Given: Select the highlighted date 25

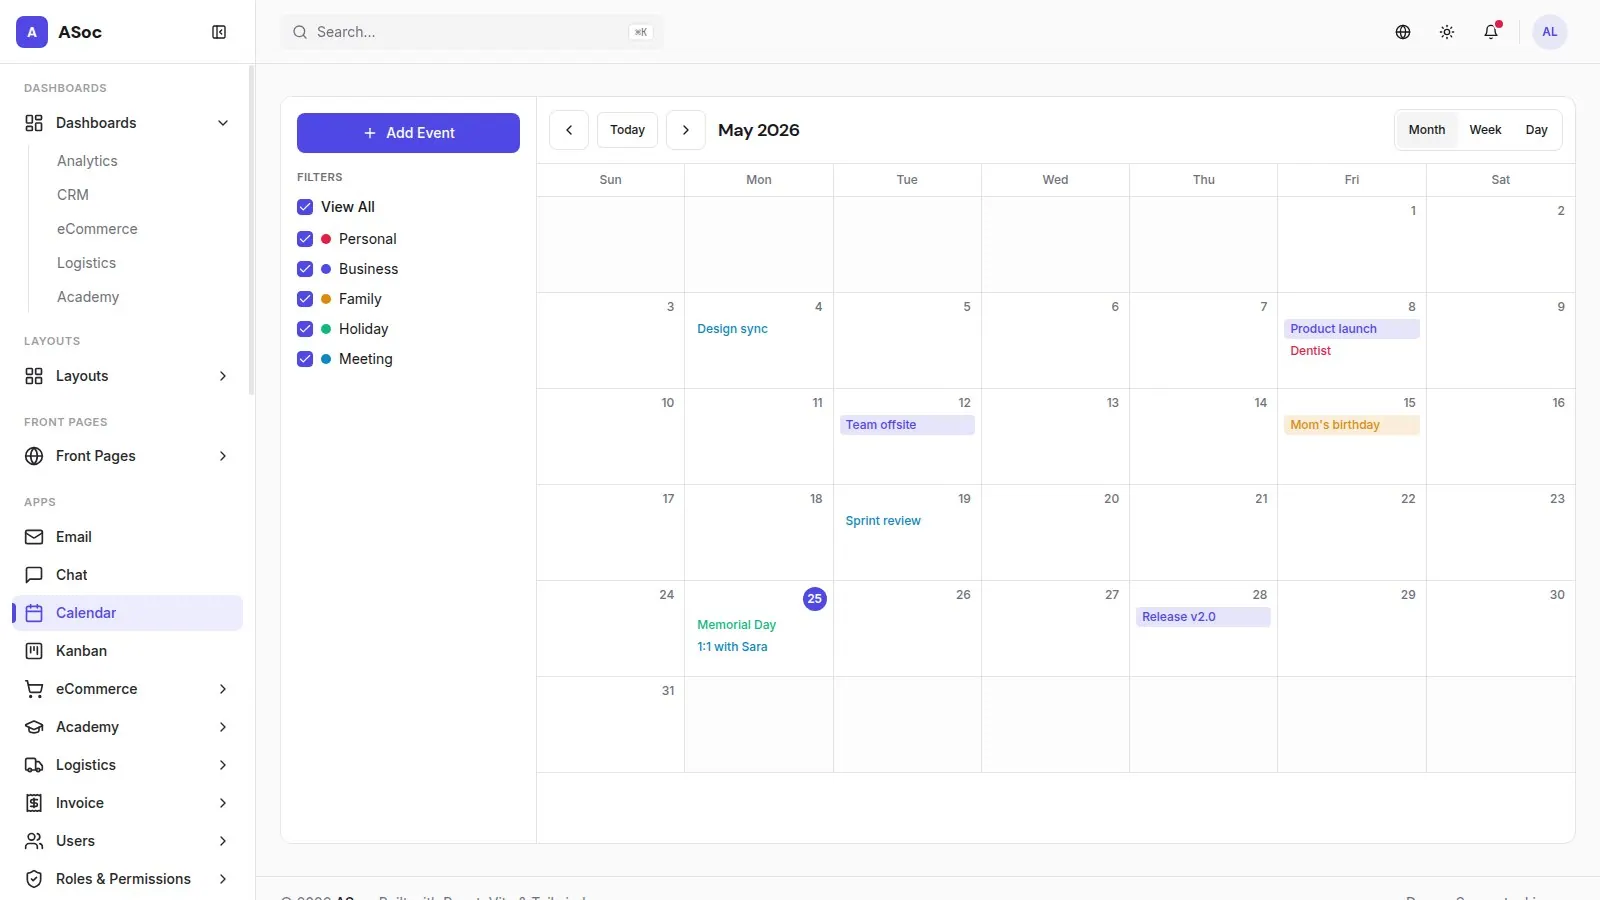Looking at the screenshot, I should (815, 599).
